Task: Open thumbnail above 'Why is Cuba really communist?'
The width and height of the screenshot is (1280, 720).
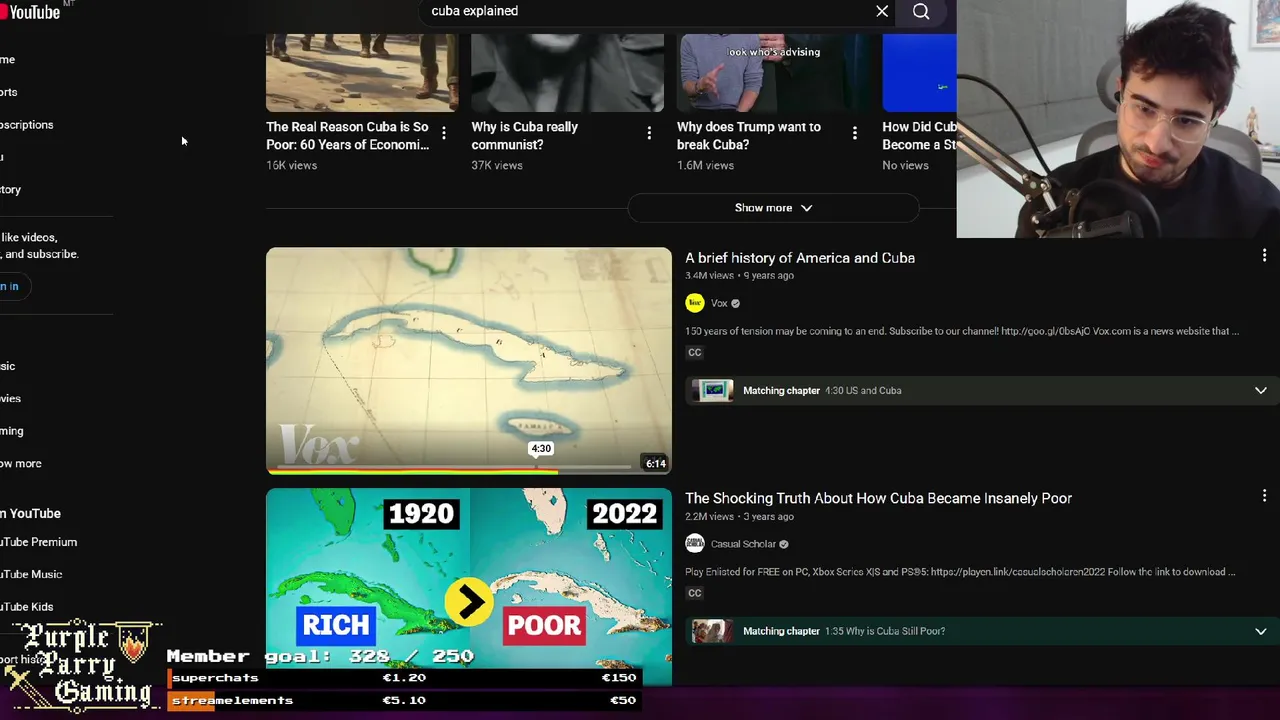Action: [x=567, y=72]
